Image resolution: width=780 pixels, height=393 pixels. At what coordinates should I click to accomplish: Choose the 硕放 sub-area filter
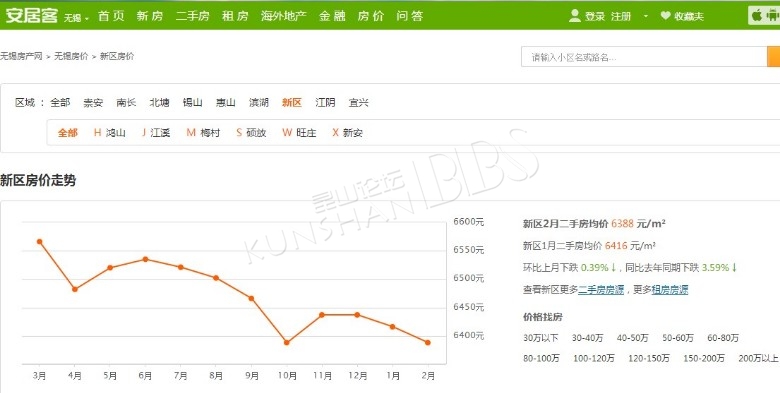coord(251,133)
